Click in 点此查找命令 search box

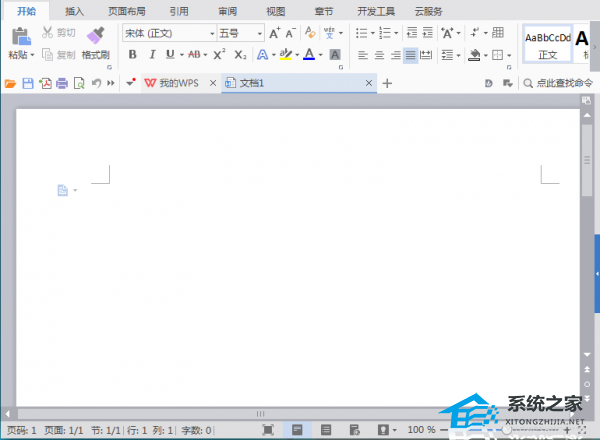pos(559,83)
